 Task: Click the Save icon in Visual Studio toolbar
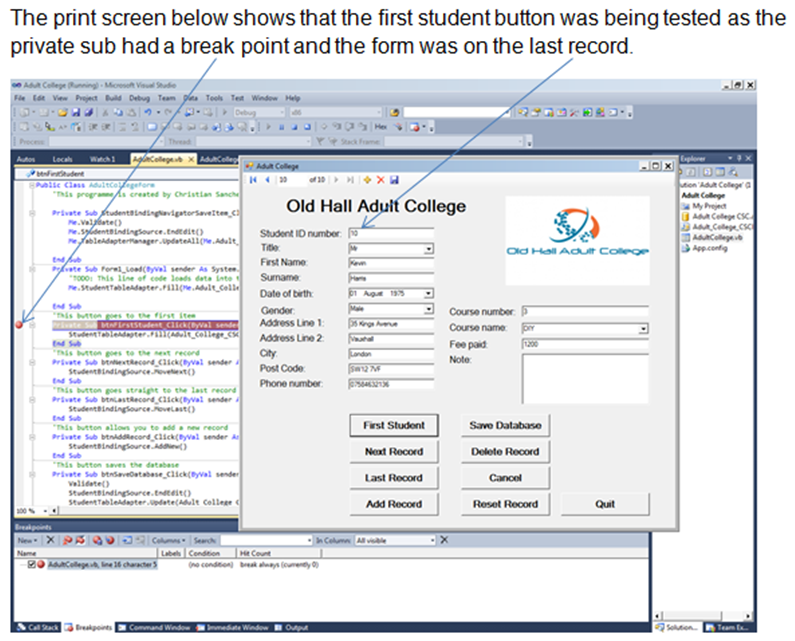76,112
